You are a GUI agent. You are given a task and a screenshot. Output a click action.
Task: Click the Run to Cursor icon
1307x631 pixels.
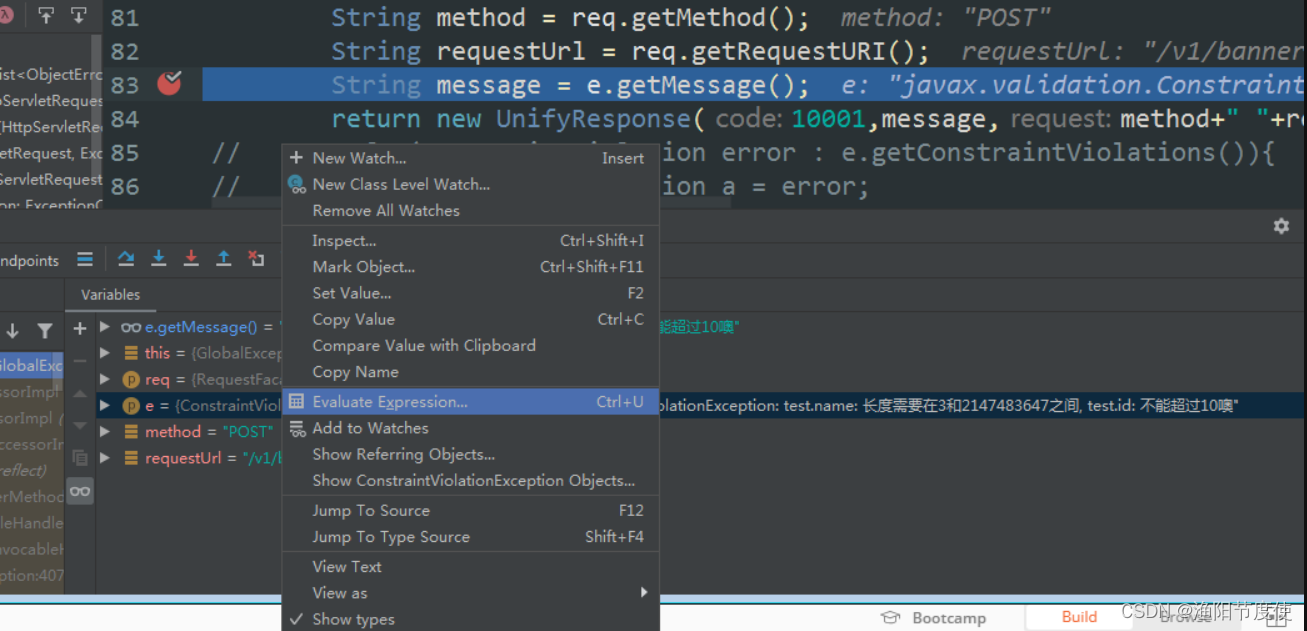[x=257, y=258]
